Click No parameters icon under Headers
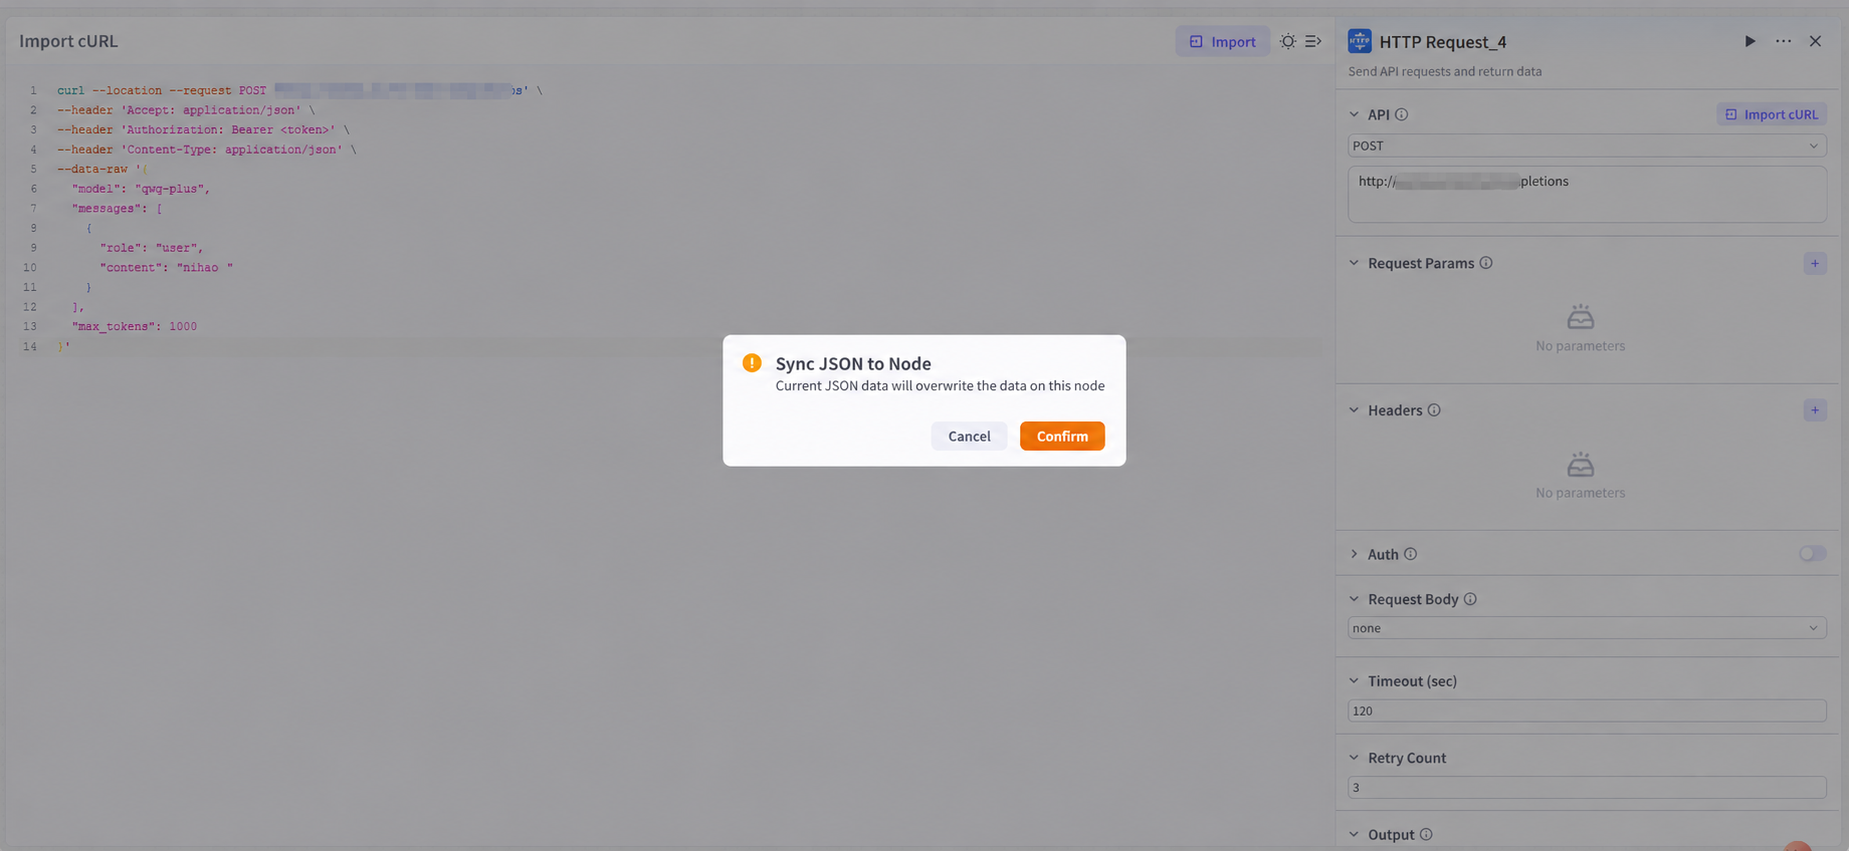 [x=1580, y=465]
